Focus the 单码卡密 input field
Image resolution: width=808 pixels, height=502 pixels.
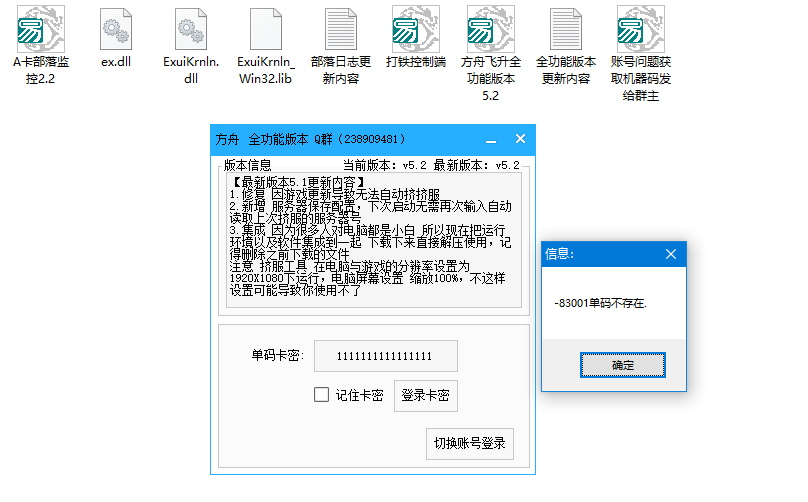pyautogui.click(x=385, y=356)
